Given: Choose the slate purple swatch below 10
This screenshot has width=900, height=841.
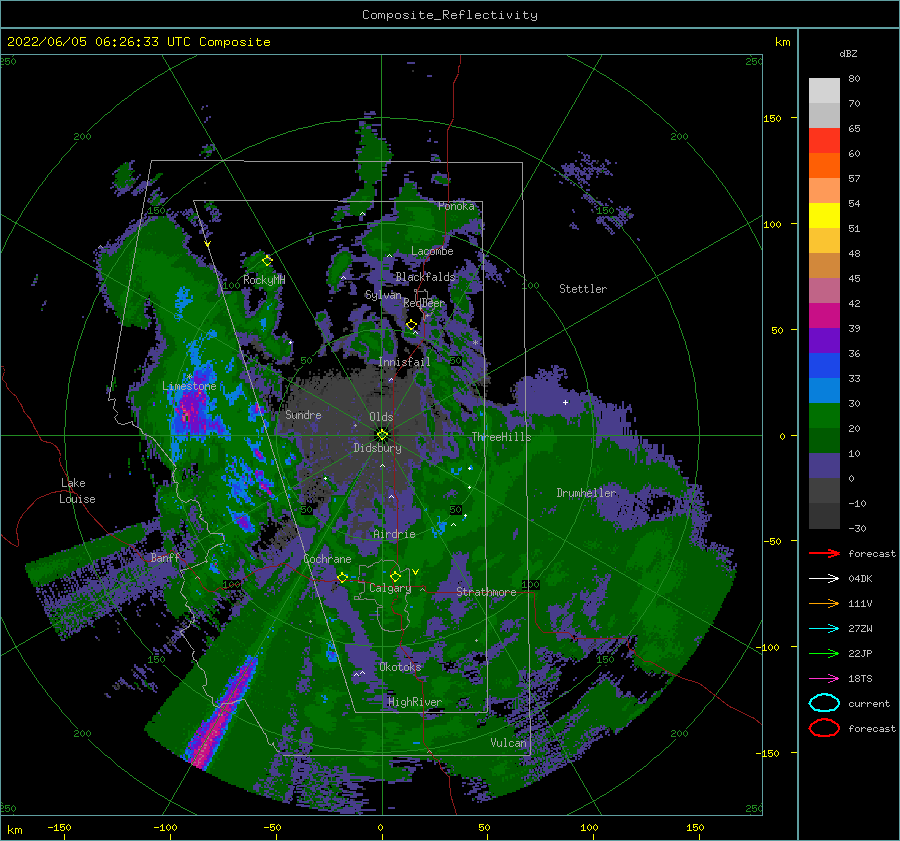Looking at the screenshot, I should [x=824, y=466].
